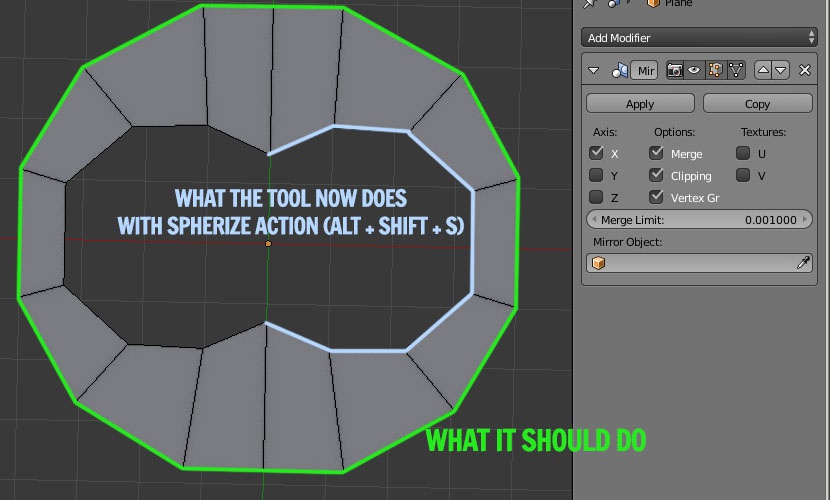Click the Mirror modifier type icon
Screen dimensions: 830x500
[619, 70]
